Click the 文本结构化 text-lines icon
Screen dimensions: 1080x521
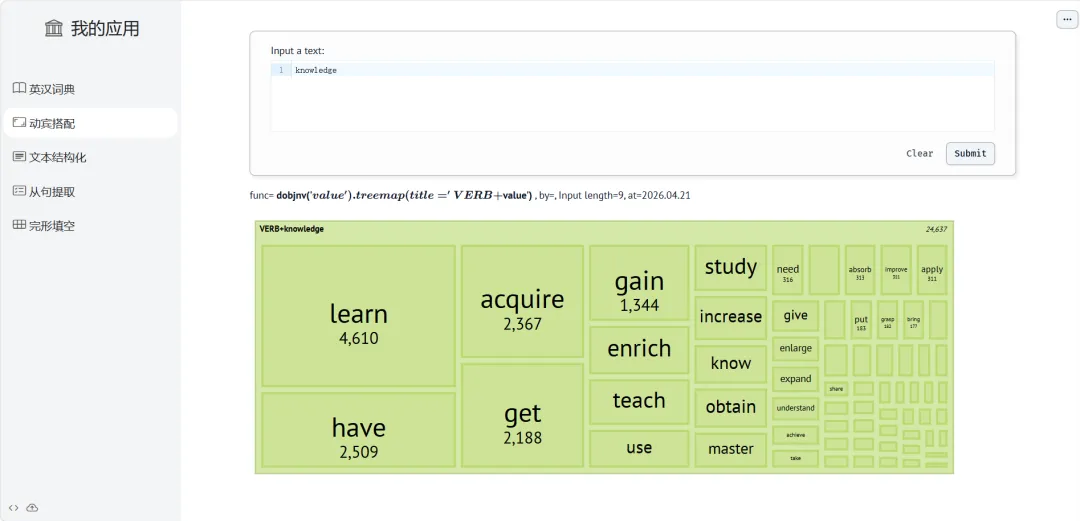[x=19, y=157]
